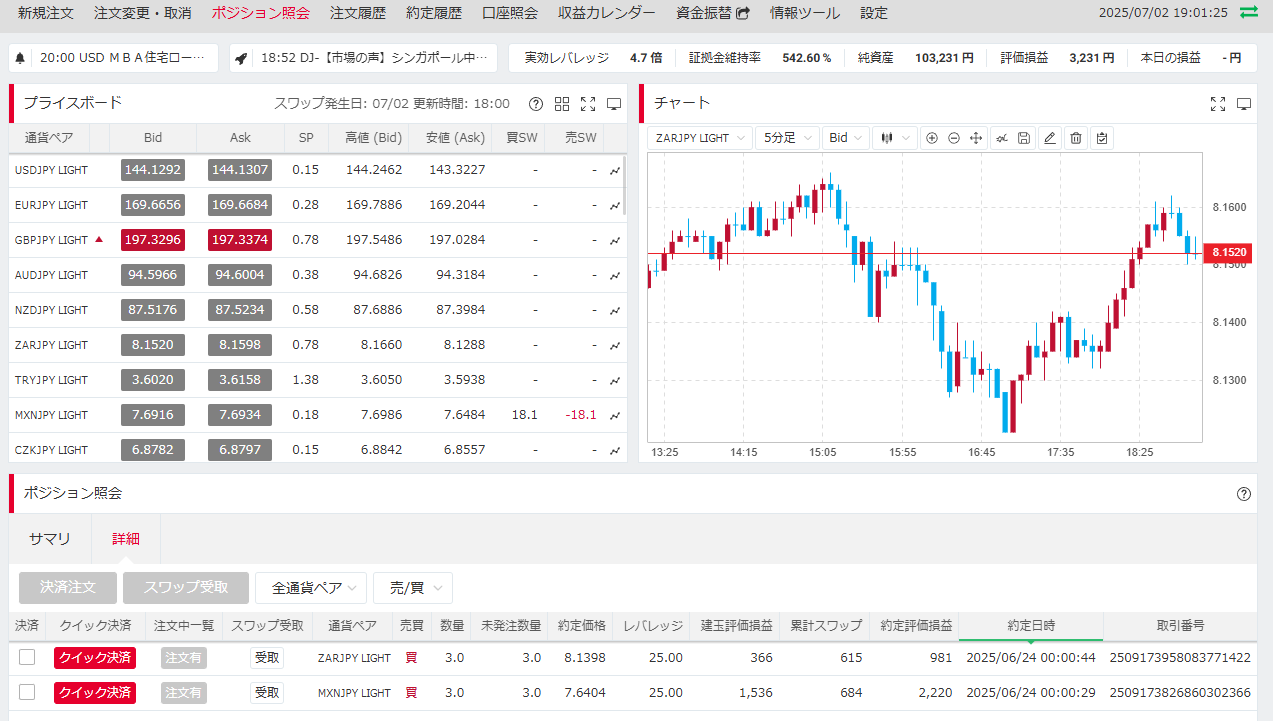Screen dimensions: 1273x721
Task: Pop out チャート panel to separate window
Action: coord(1244,104)
